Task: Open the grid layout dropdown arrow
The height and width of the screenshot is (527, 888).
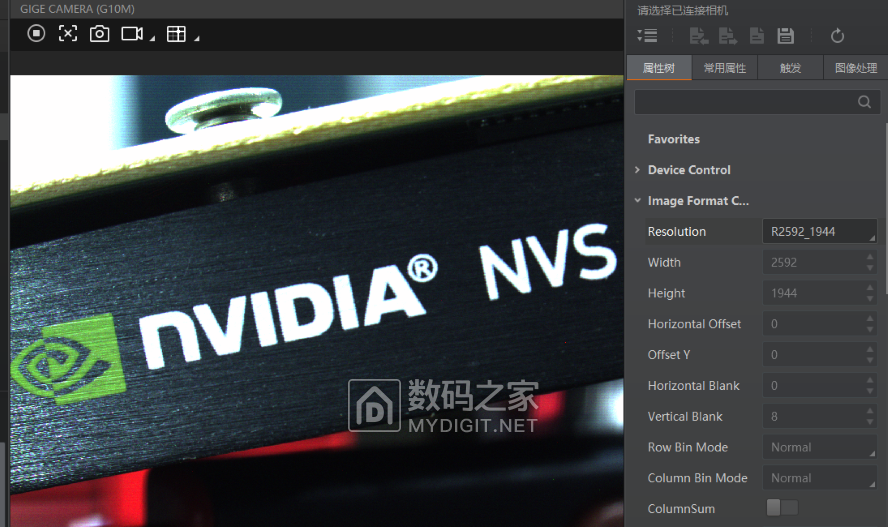Action: point(197,38)
